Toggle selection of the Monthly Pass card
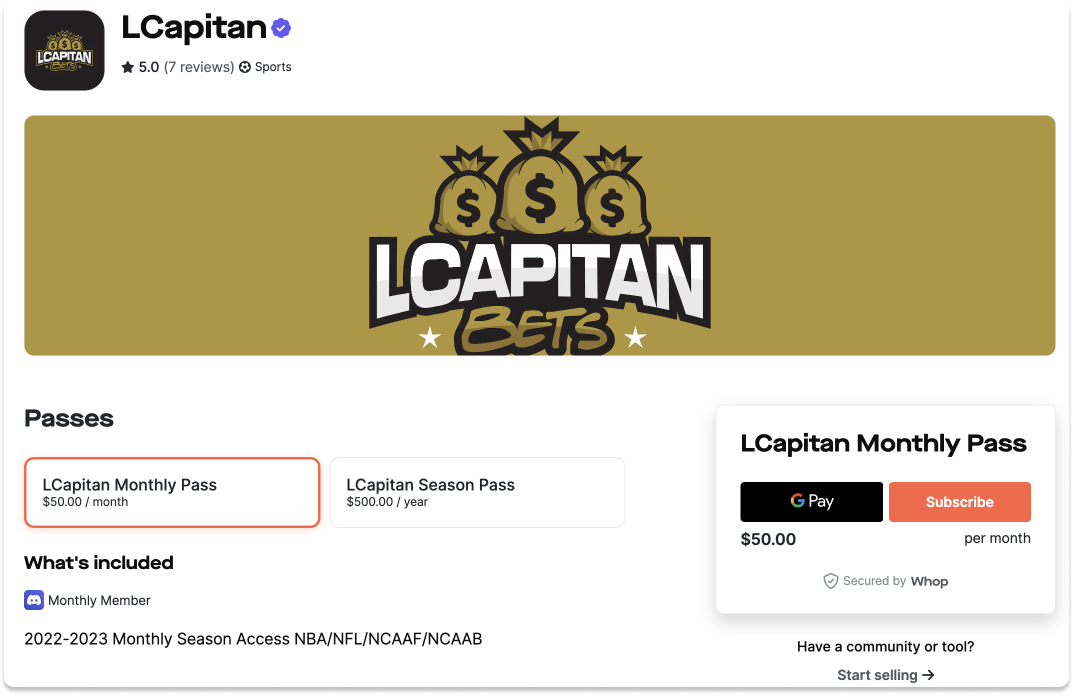The height and width of the screenshot is (695, 1073). click(x=171, y=492)
